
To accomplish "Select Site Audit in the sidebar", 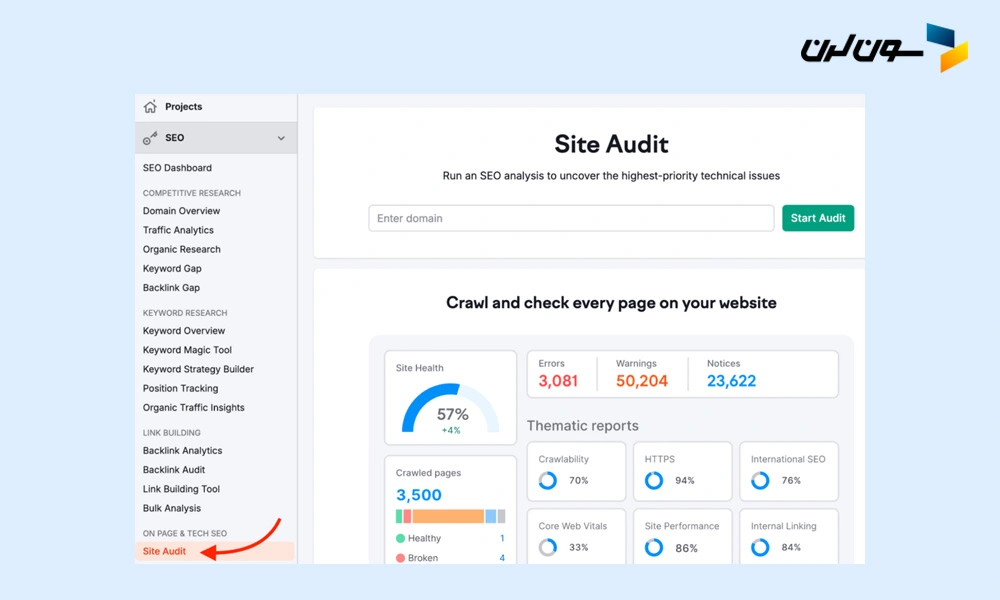I will 164,551.
